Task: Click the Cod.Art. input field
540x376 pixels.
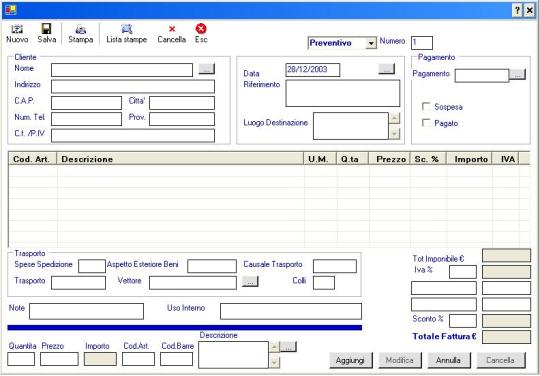Action: coord(138,359)
